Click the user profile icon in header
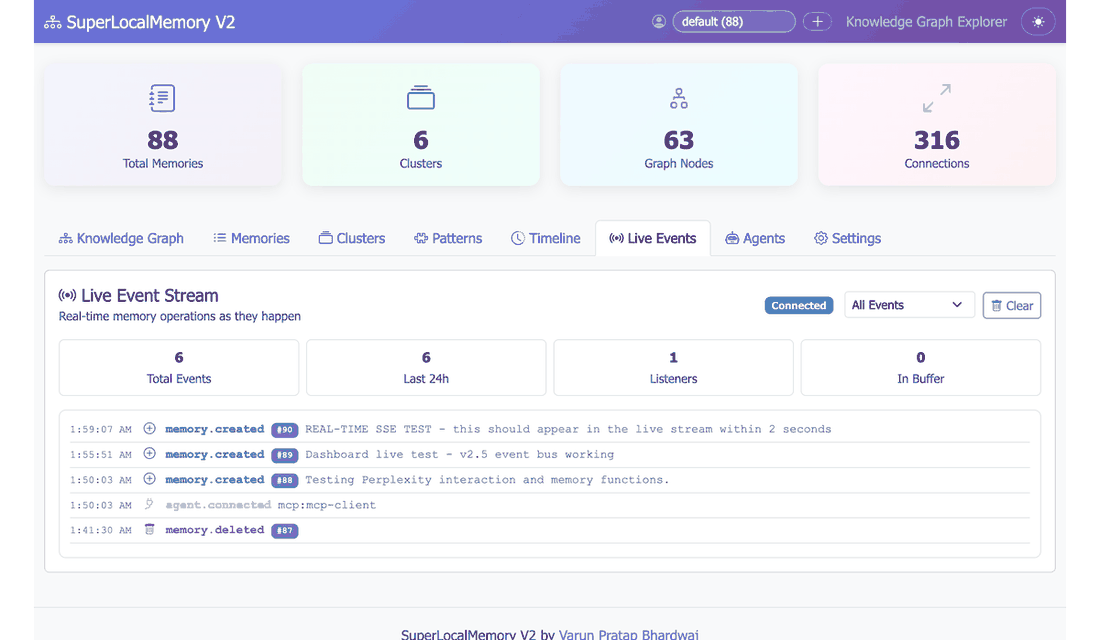Image resolution: width=1100 pixels, height=640 pixels. tap(658, 22)
